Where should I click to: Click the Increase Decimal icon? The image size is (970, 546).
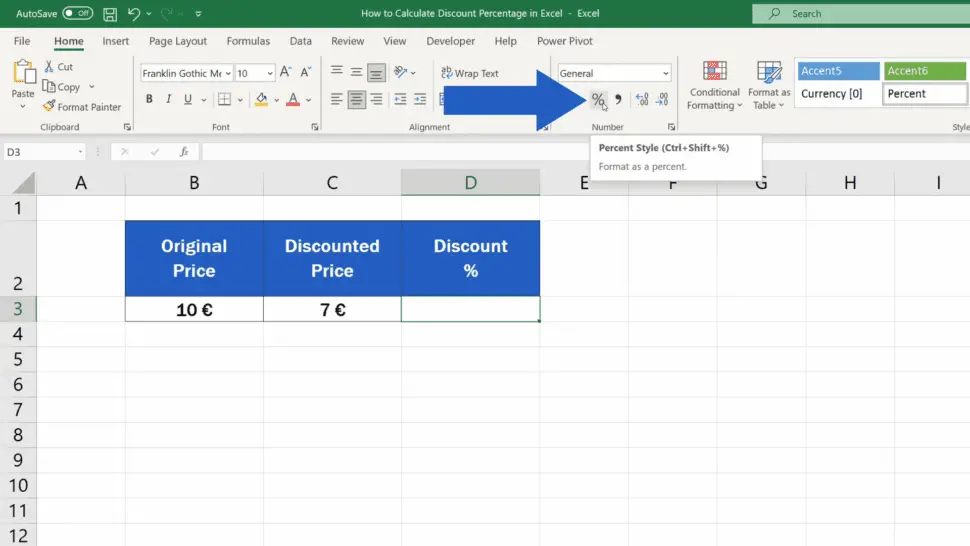(641, 99)
